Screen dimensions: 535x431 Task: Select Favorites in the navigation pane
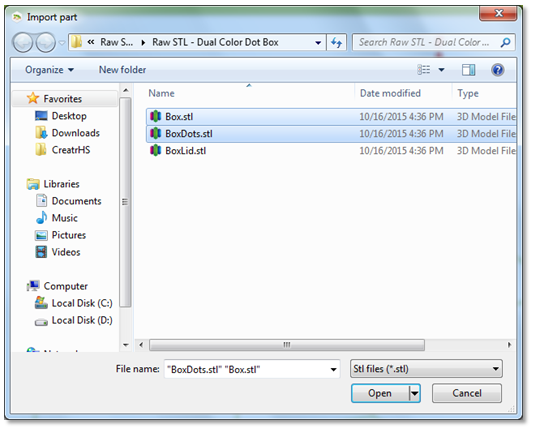coord(65,99)
